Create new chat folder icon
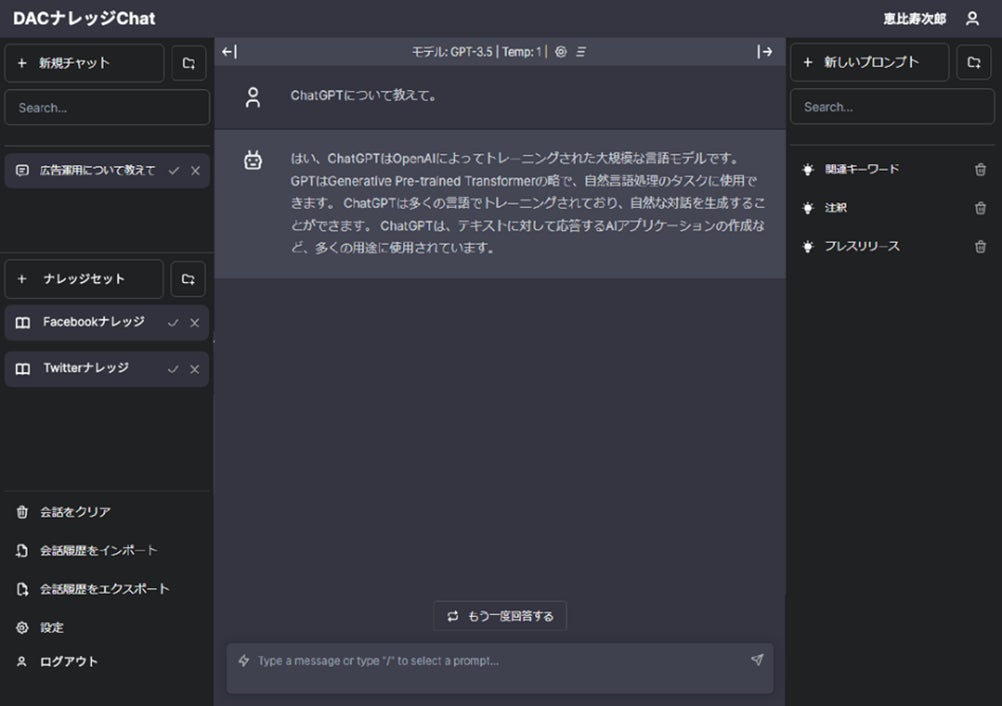 [188, 63]
